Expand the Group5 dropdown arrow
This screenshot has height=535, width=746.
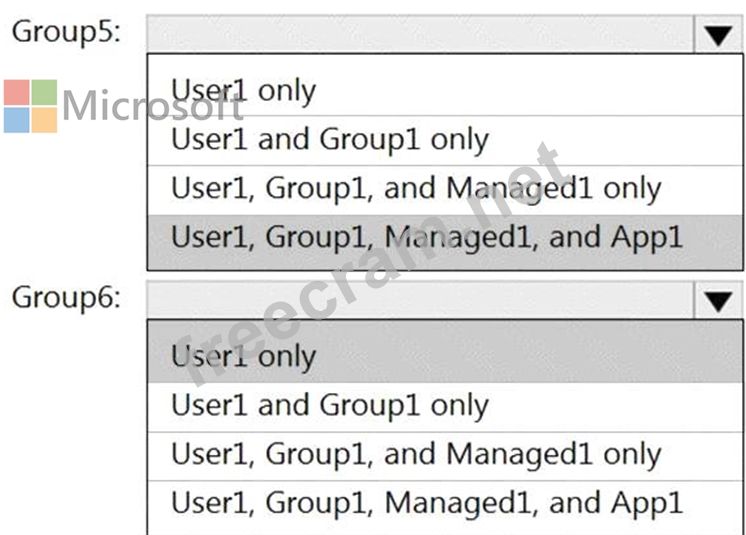click(717, 35)
